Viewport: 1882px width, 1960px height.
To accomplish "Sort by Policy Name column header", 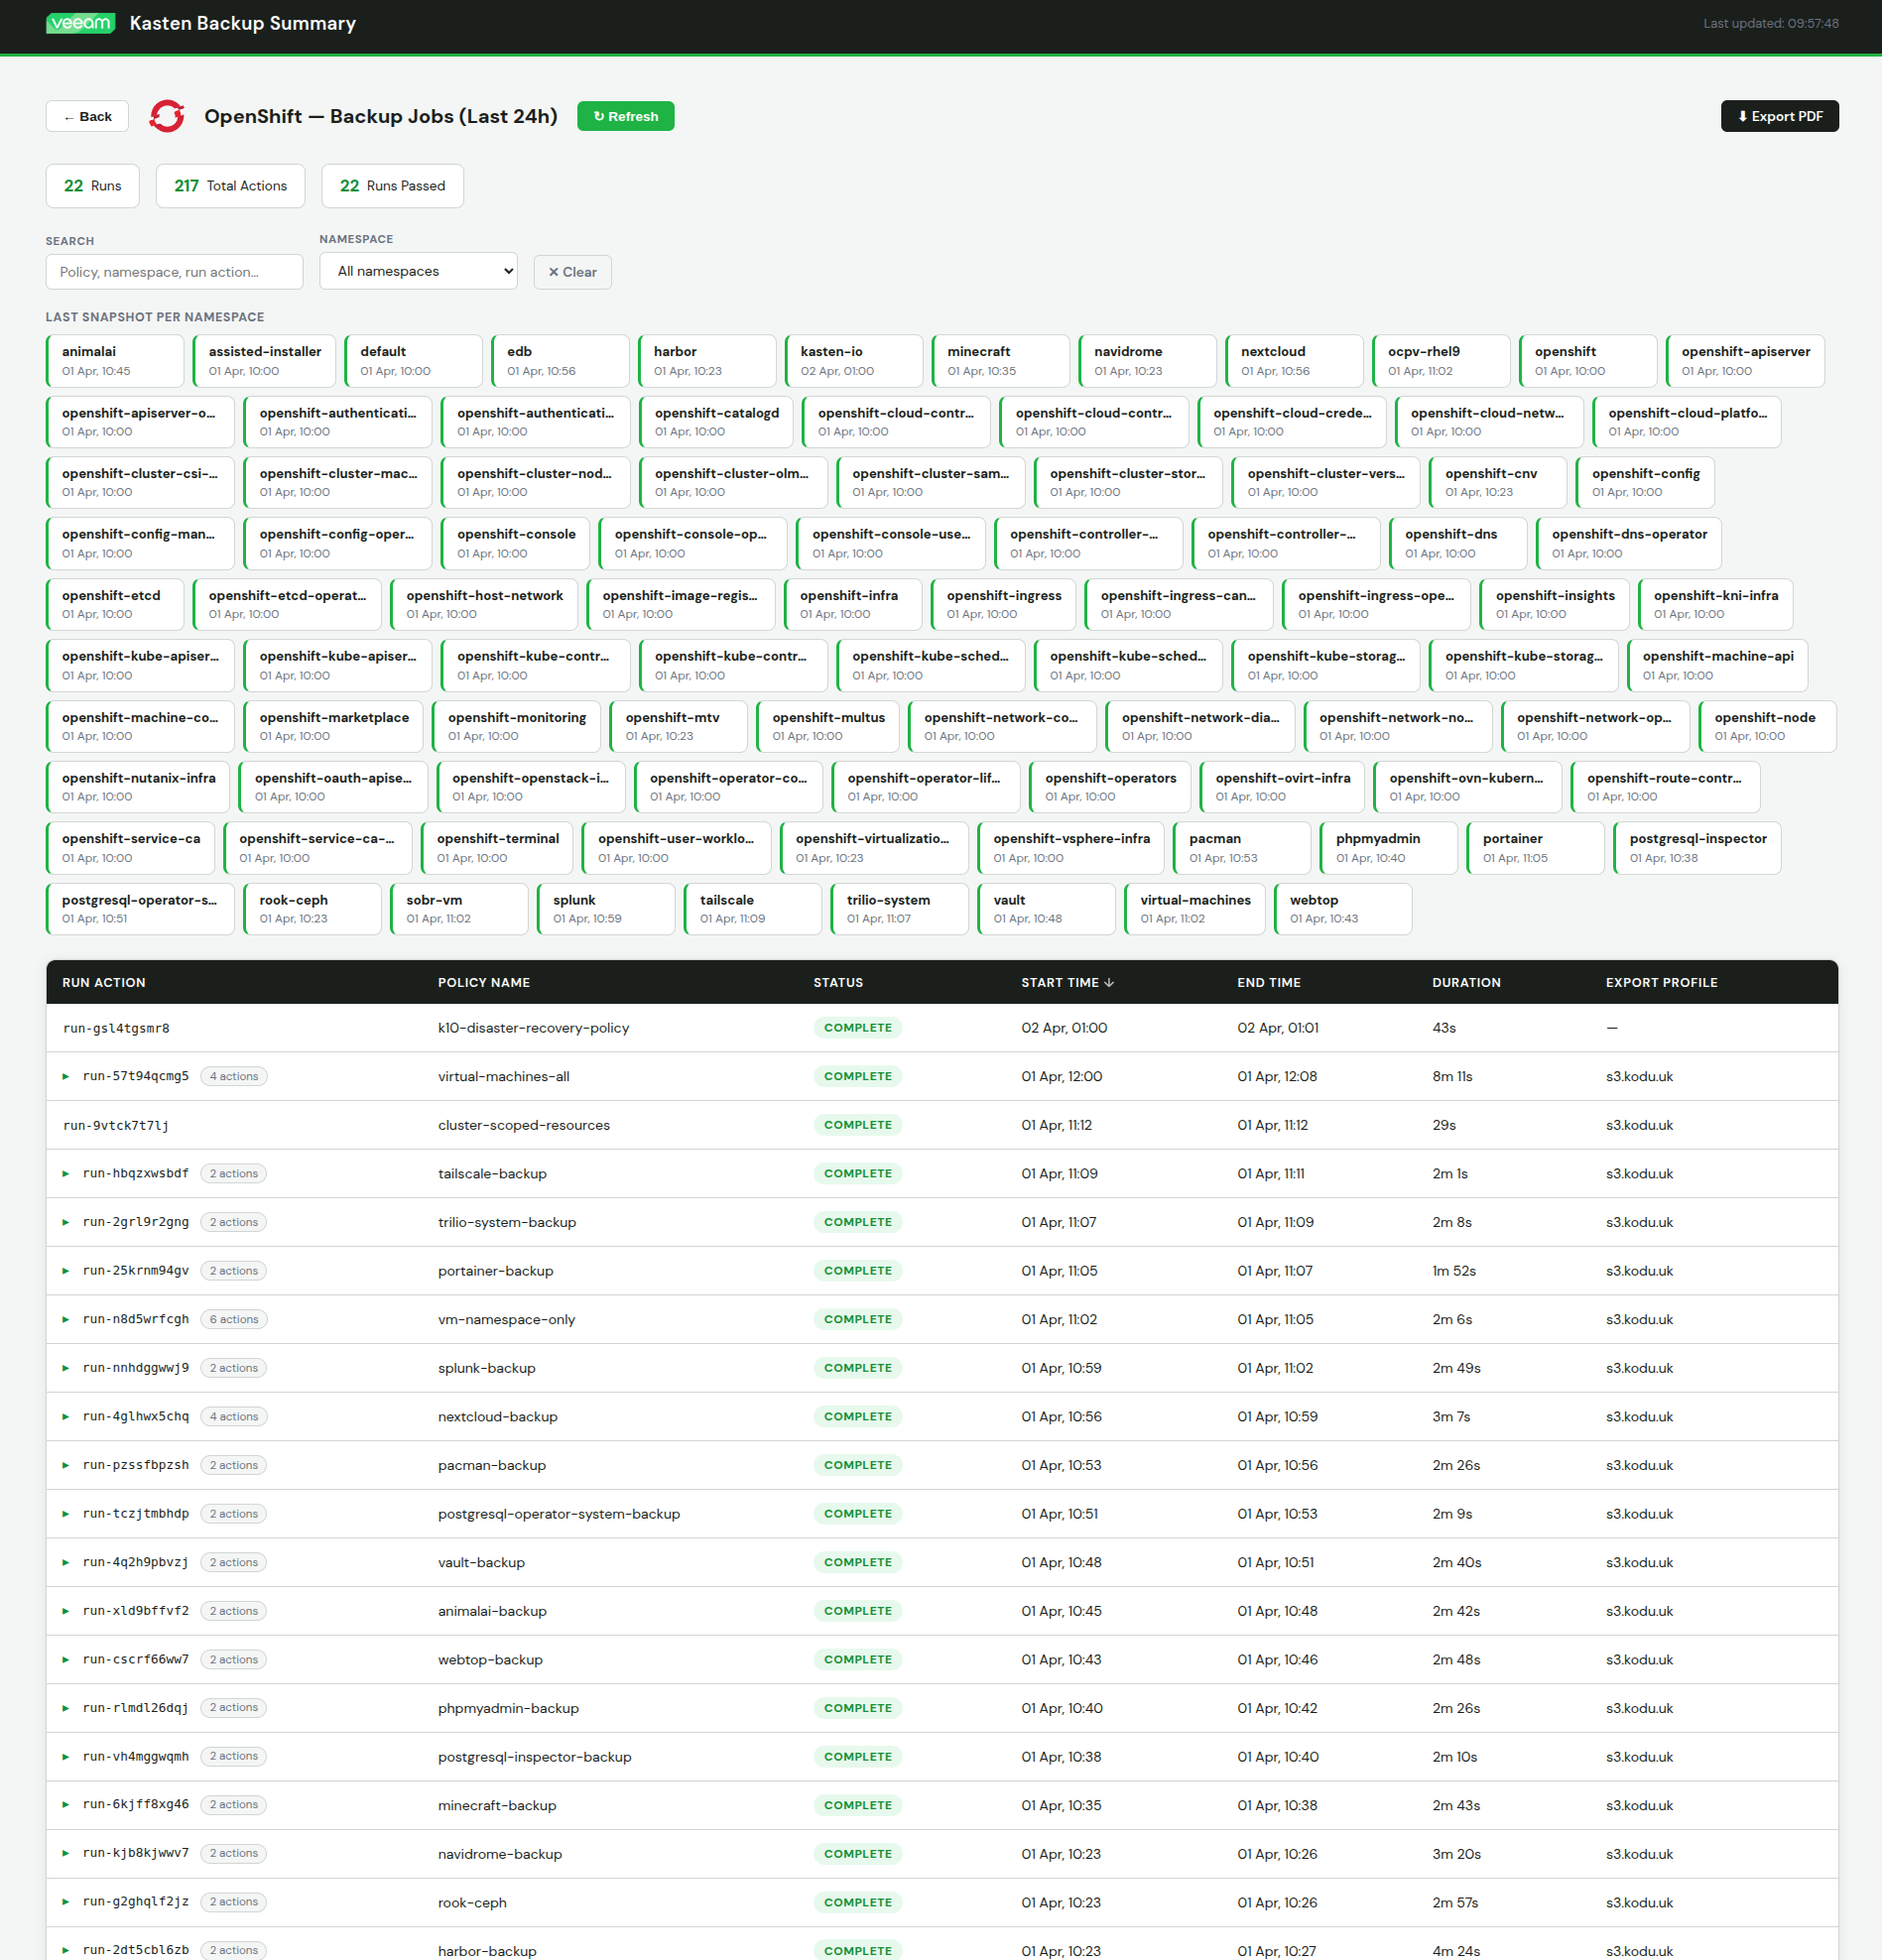I will pos(484,983).
